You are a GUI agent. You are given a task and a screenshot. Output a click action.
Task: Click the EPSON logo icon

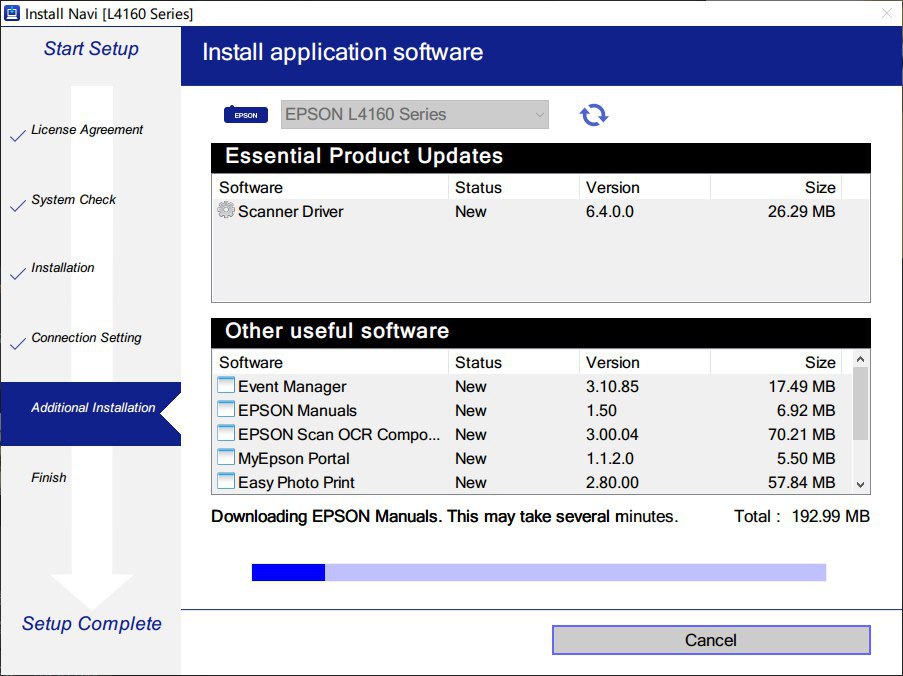click(245, 115)
